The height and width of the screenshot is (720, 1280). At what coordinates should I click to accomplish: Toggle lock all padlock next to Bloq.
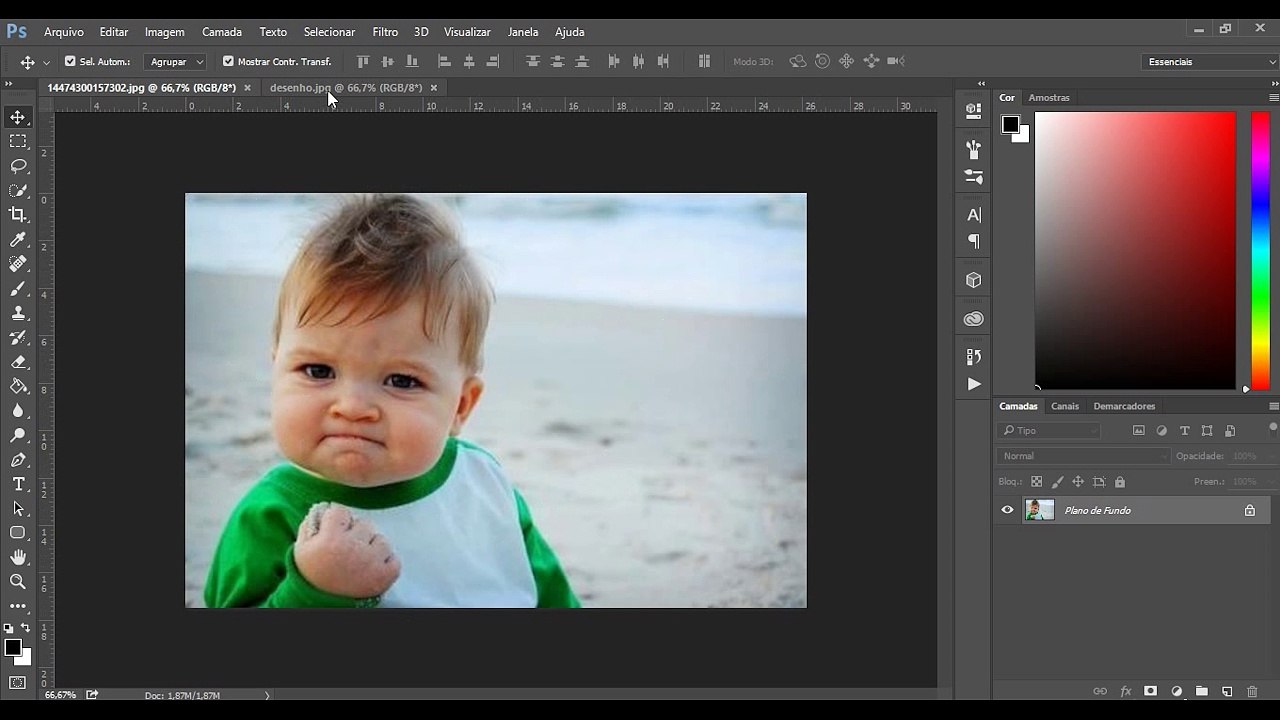pyautogui.click(x=1120, y=482)
